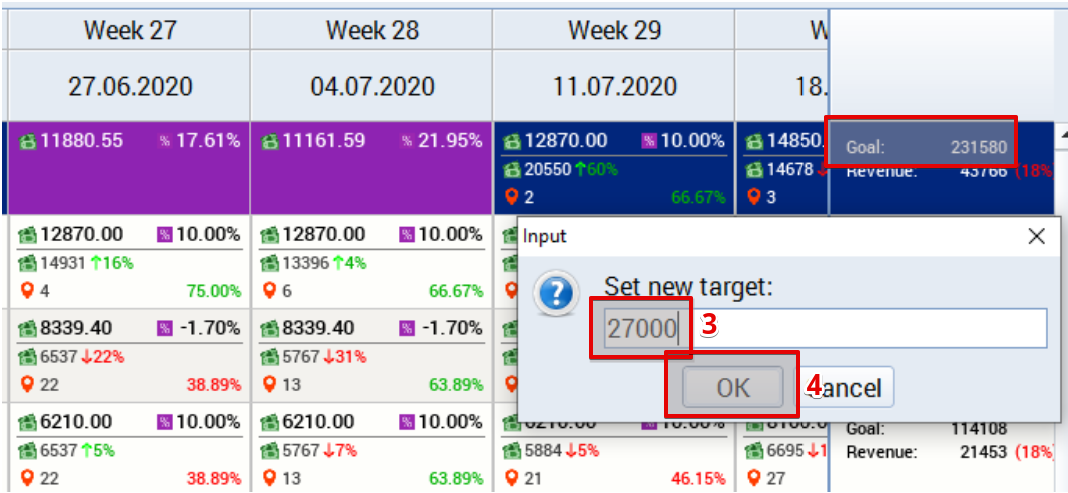The height and width of the screenshot is (493, 1068).
Task: Click percent icon in blue Week 29 cell
Action: point(649,142)
